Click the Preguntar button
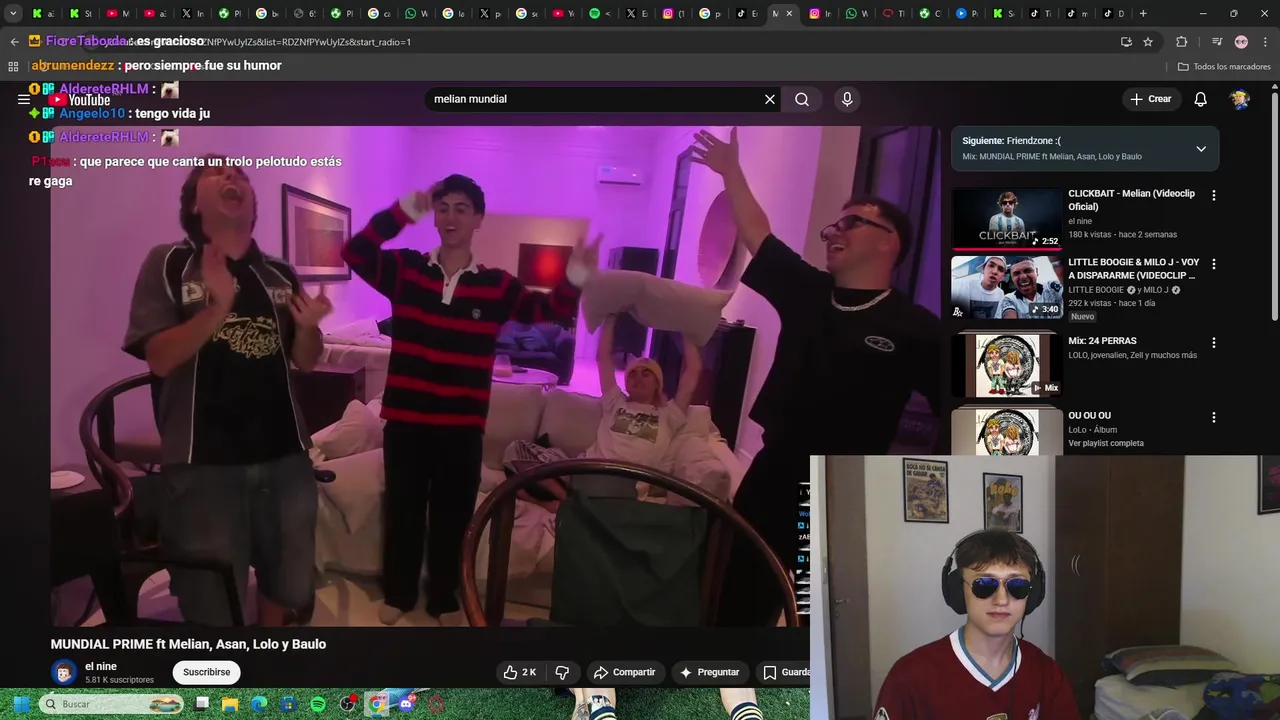 (x=709, y=672)
